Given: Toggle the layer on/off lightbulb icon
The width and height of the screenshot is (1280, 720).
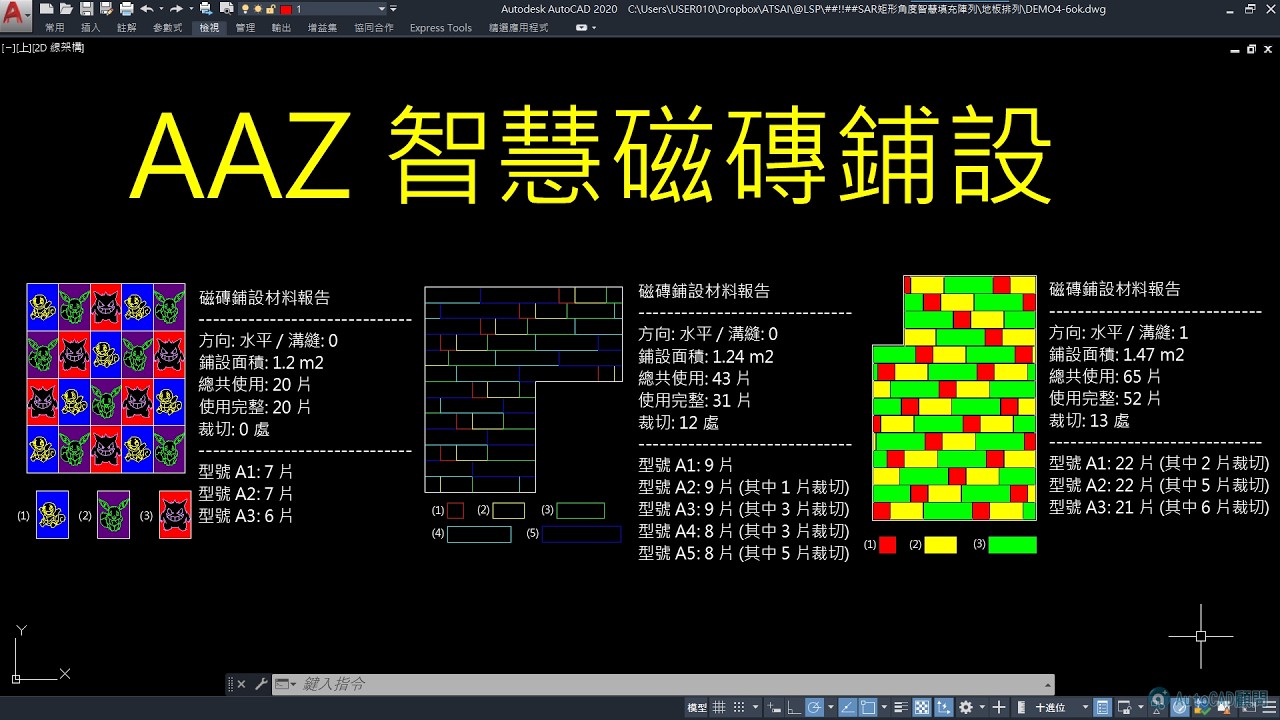Looking at the screenshot, I should (246, 8).
